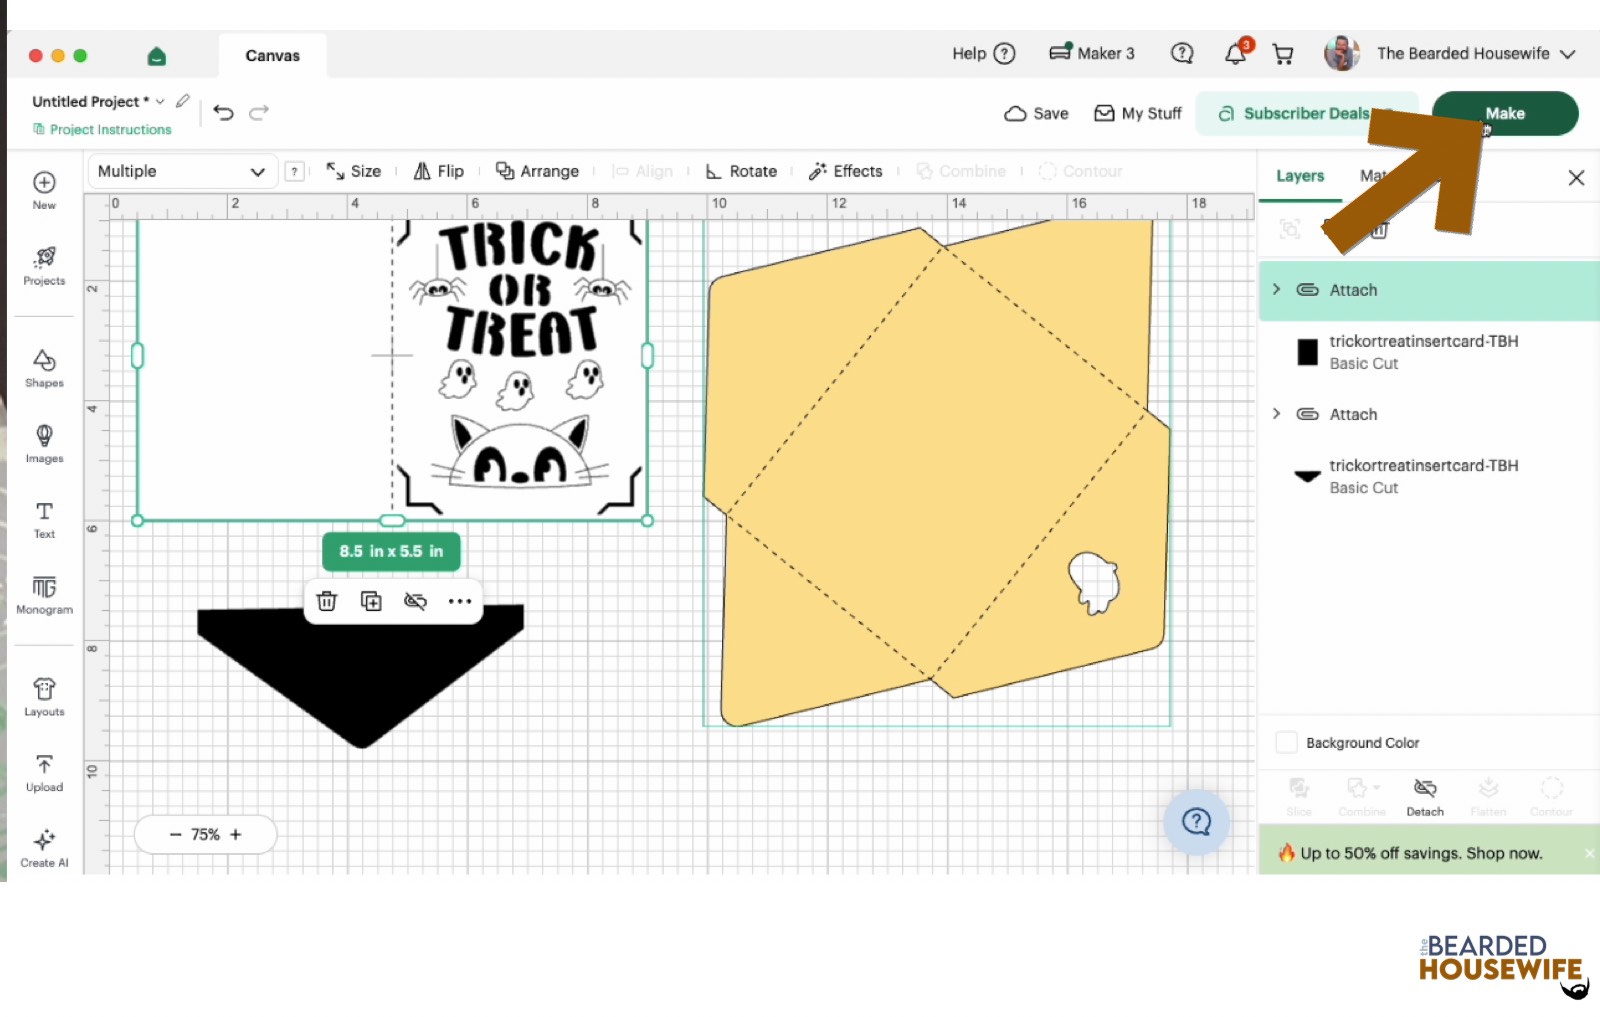Open My Stuff
The height and width of the screenshot is (1017, 1600).
(1138, 113)
